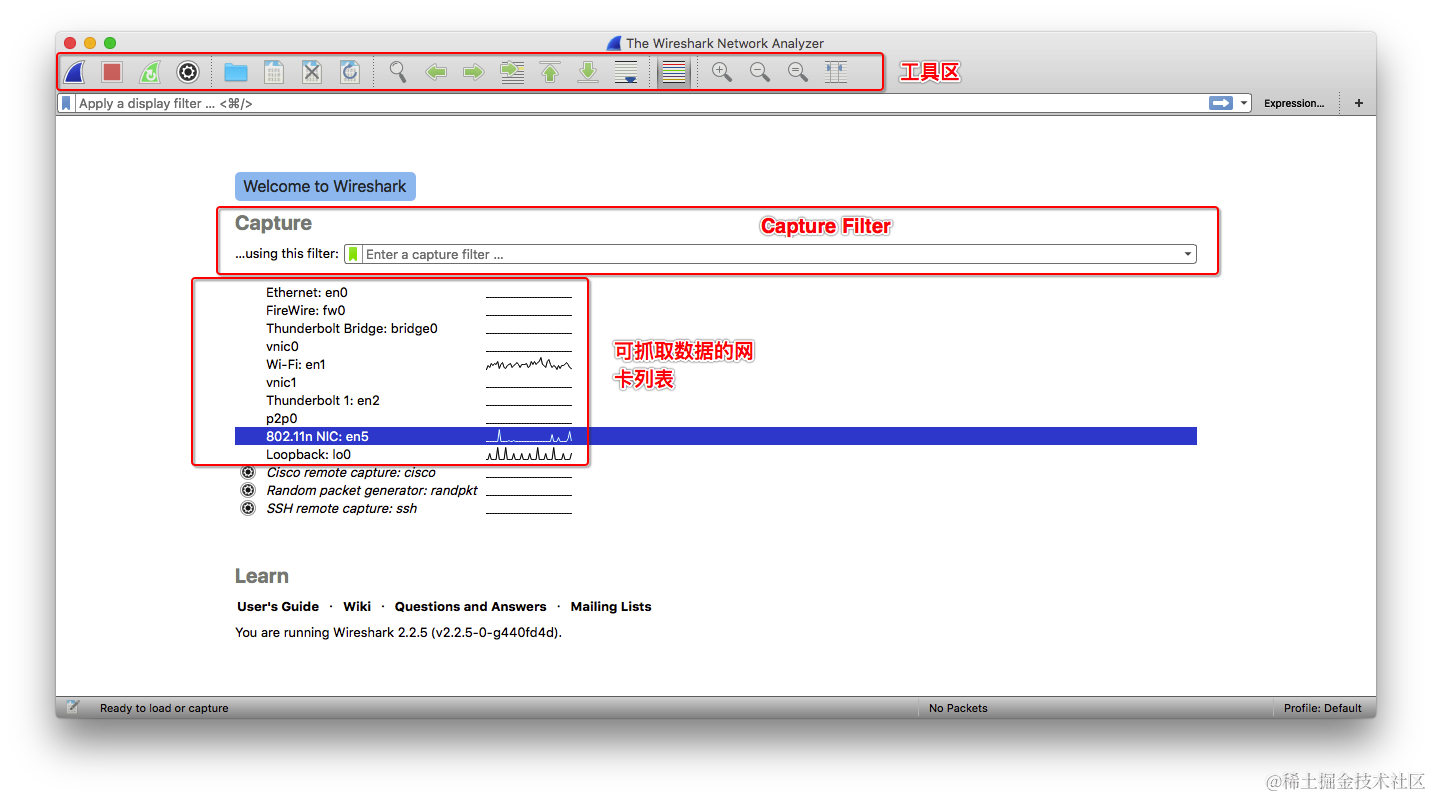Click the display filter bookmark icon
Viewport: 1432px width, 798px height.
(66, 103)
